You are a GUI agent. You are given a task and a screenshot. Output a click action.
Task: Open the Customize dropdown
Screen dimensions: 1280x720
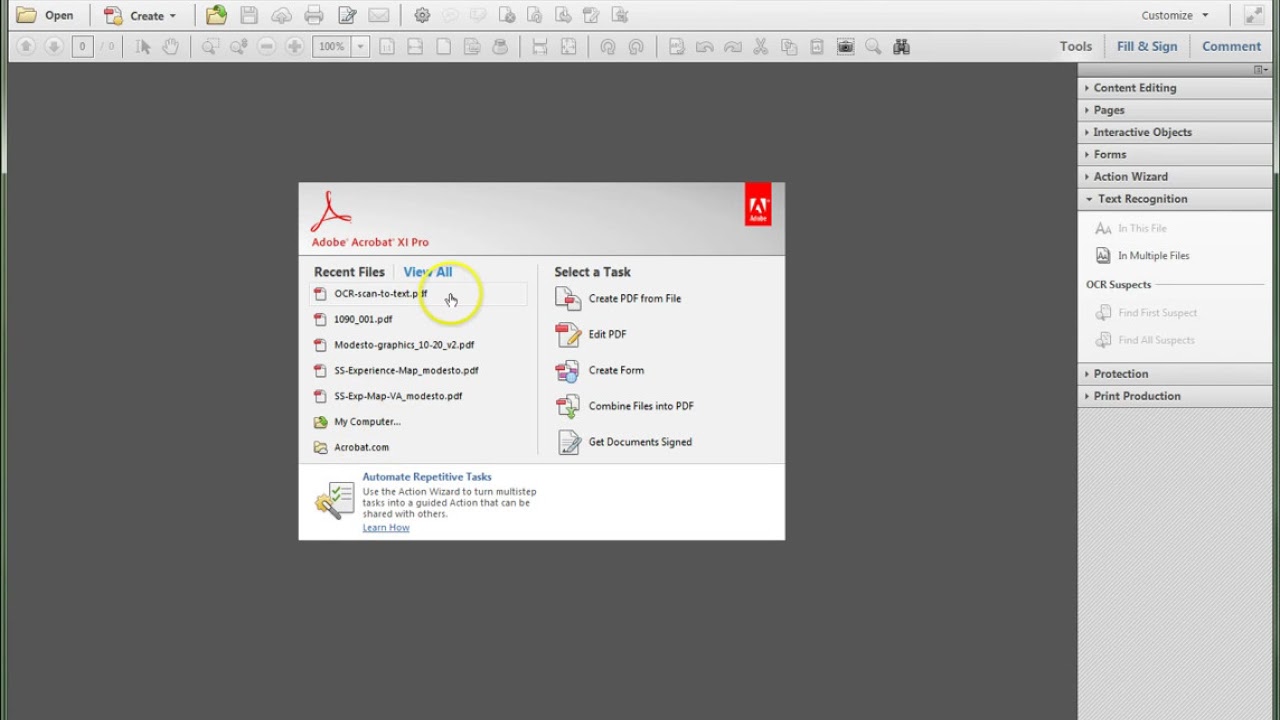[1175, 15]
